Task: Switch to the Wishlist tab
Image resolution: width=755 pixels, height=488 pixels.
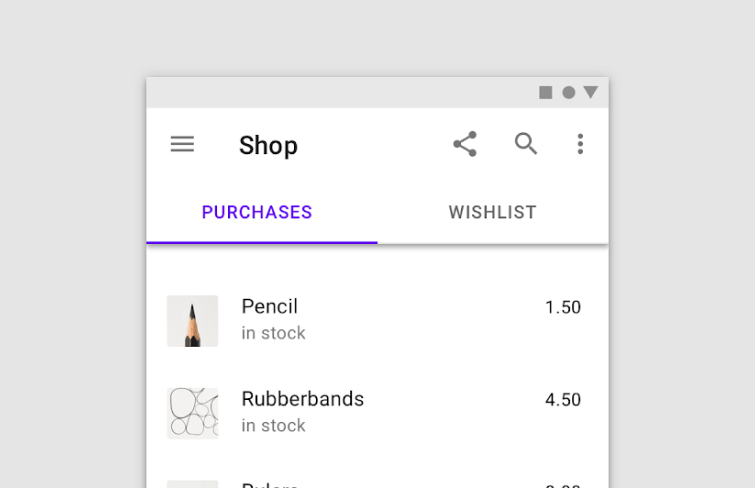Action: coord(492,212)
